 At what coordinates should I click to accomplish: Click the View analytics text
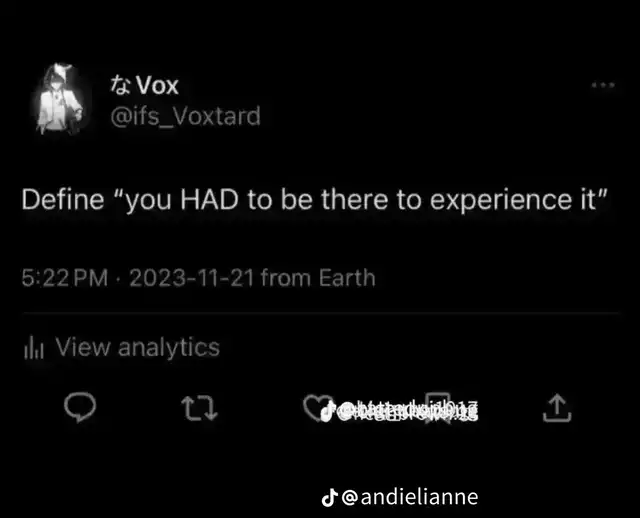tap(137, 348)
